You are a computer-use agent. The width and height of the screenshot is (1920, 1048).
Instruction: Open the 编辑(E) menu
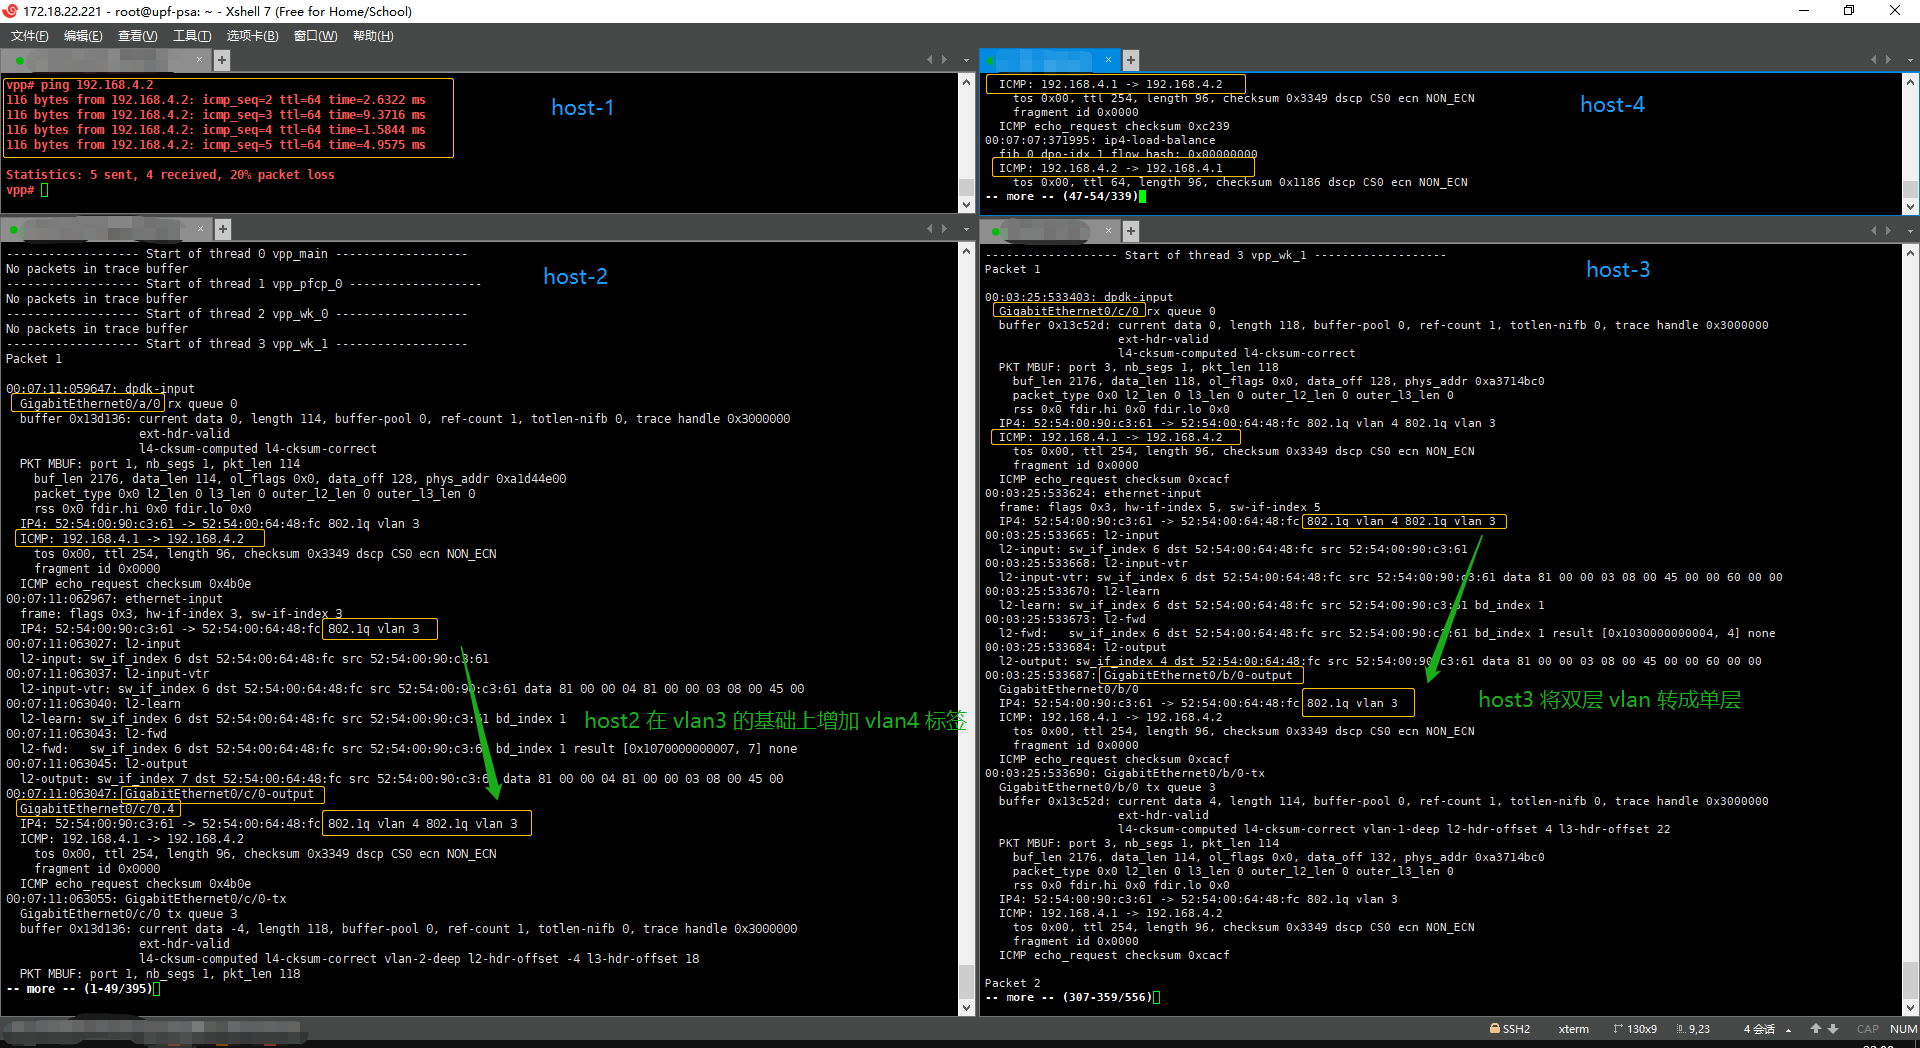[x=83, y=36]
